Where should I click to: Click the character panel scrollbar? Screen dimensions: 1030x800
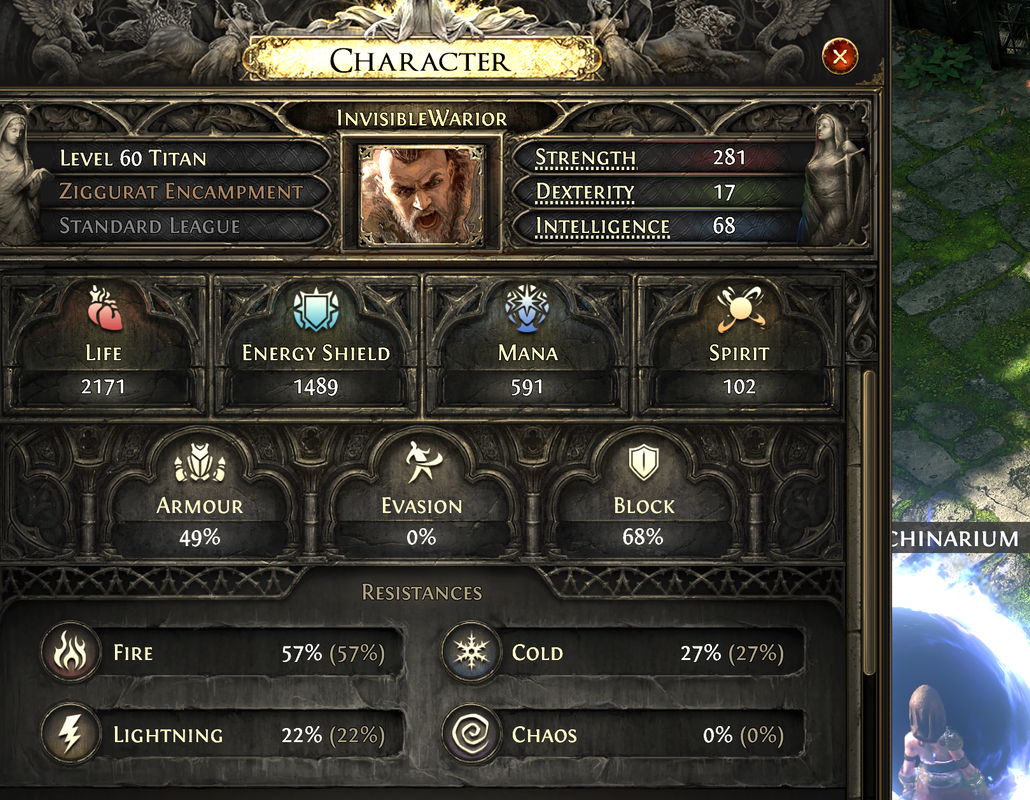[868, 522]
